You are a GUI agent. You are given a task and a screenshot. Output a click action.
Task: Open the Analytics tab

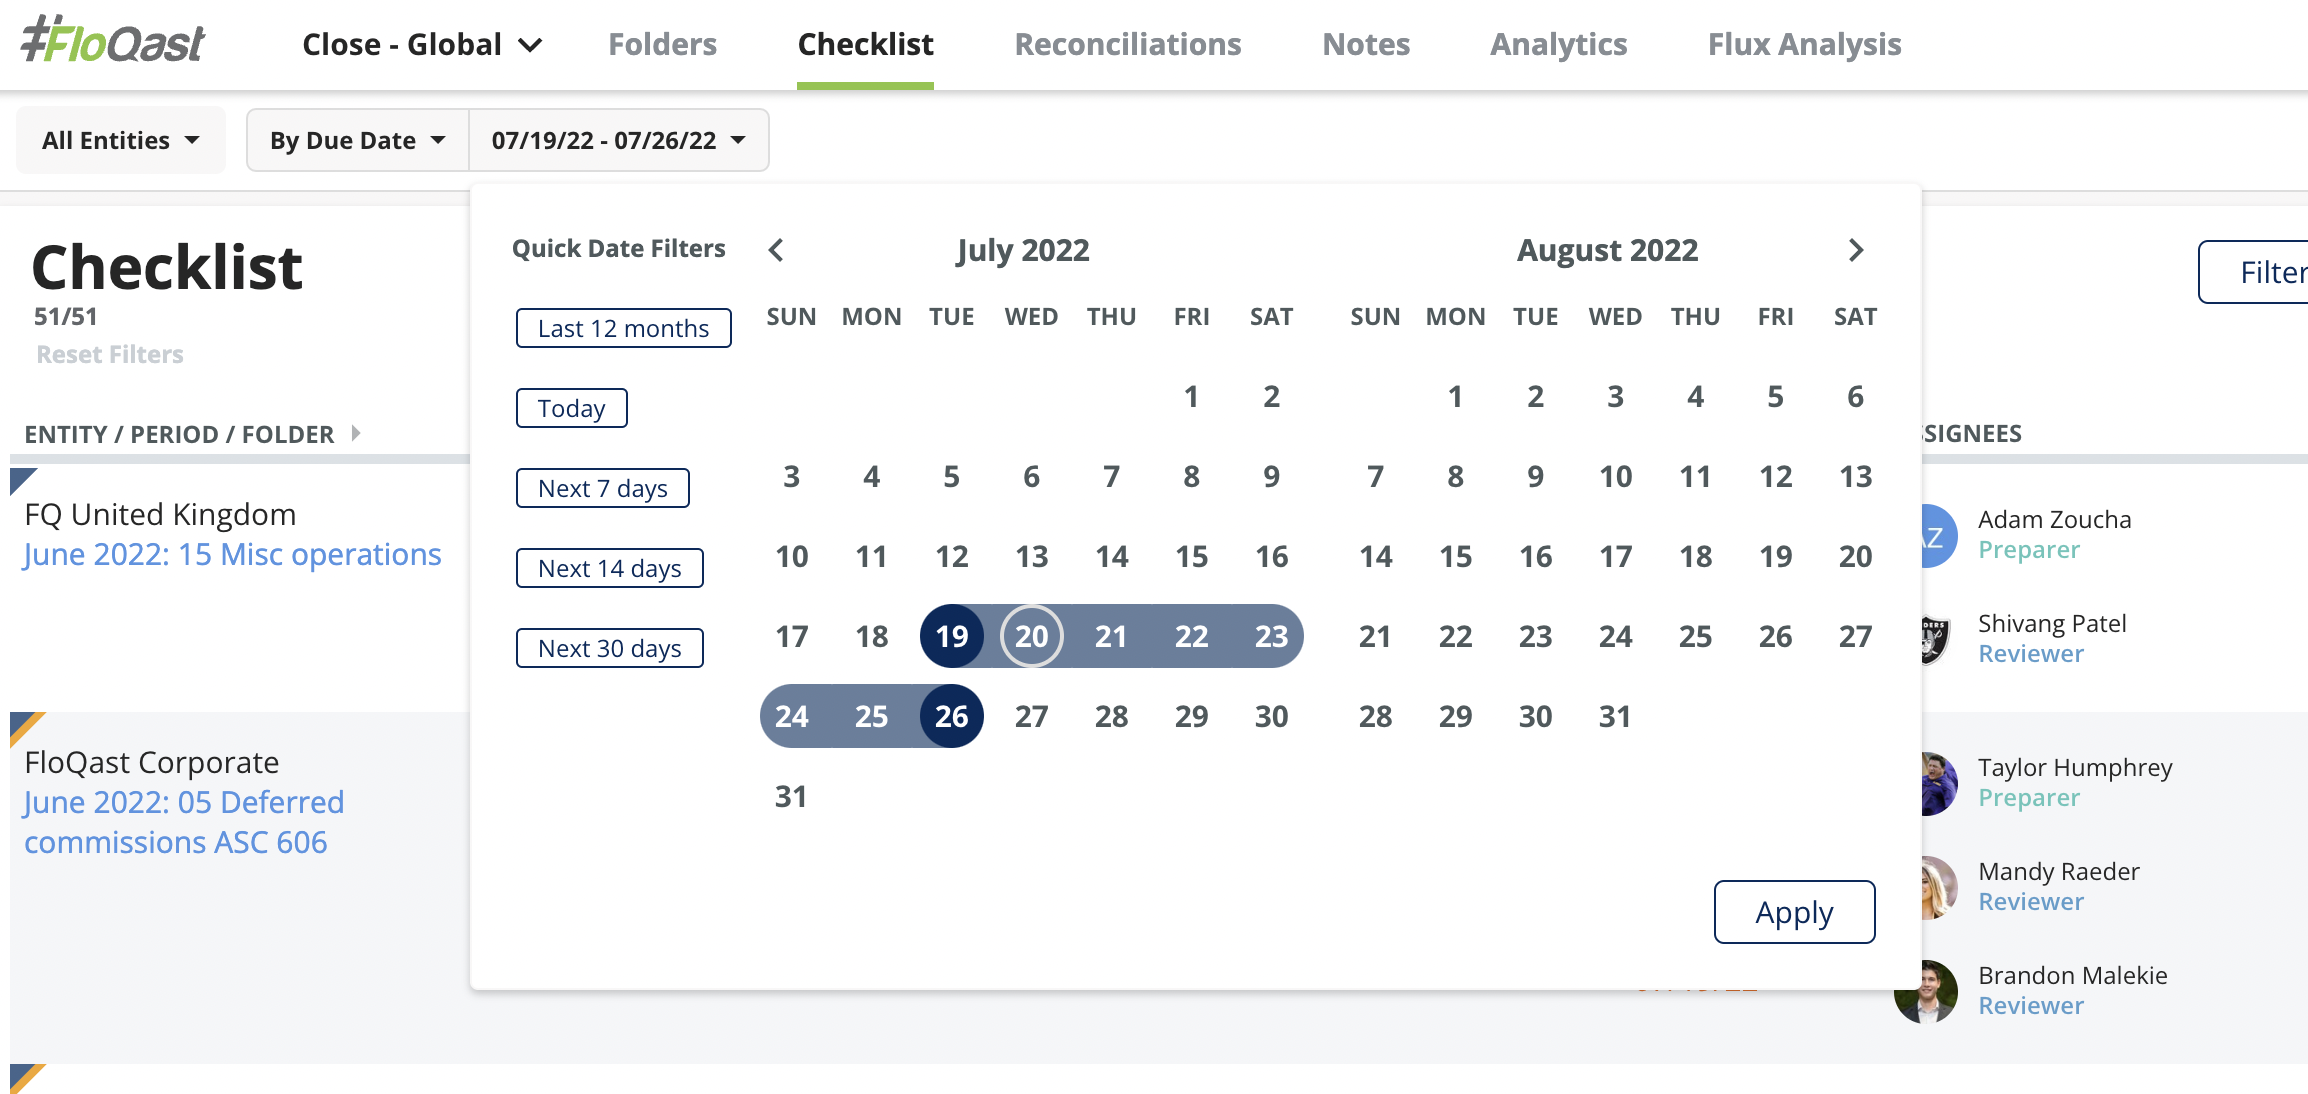(x=1559, y=44)
